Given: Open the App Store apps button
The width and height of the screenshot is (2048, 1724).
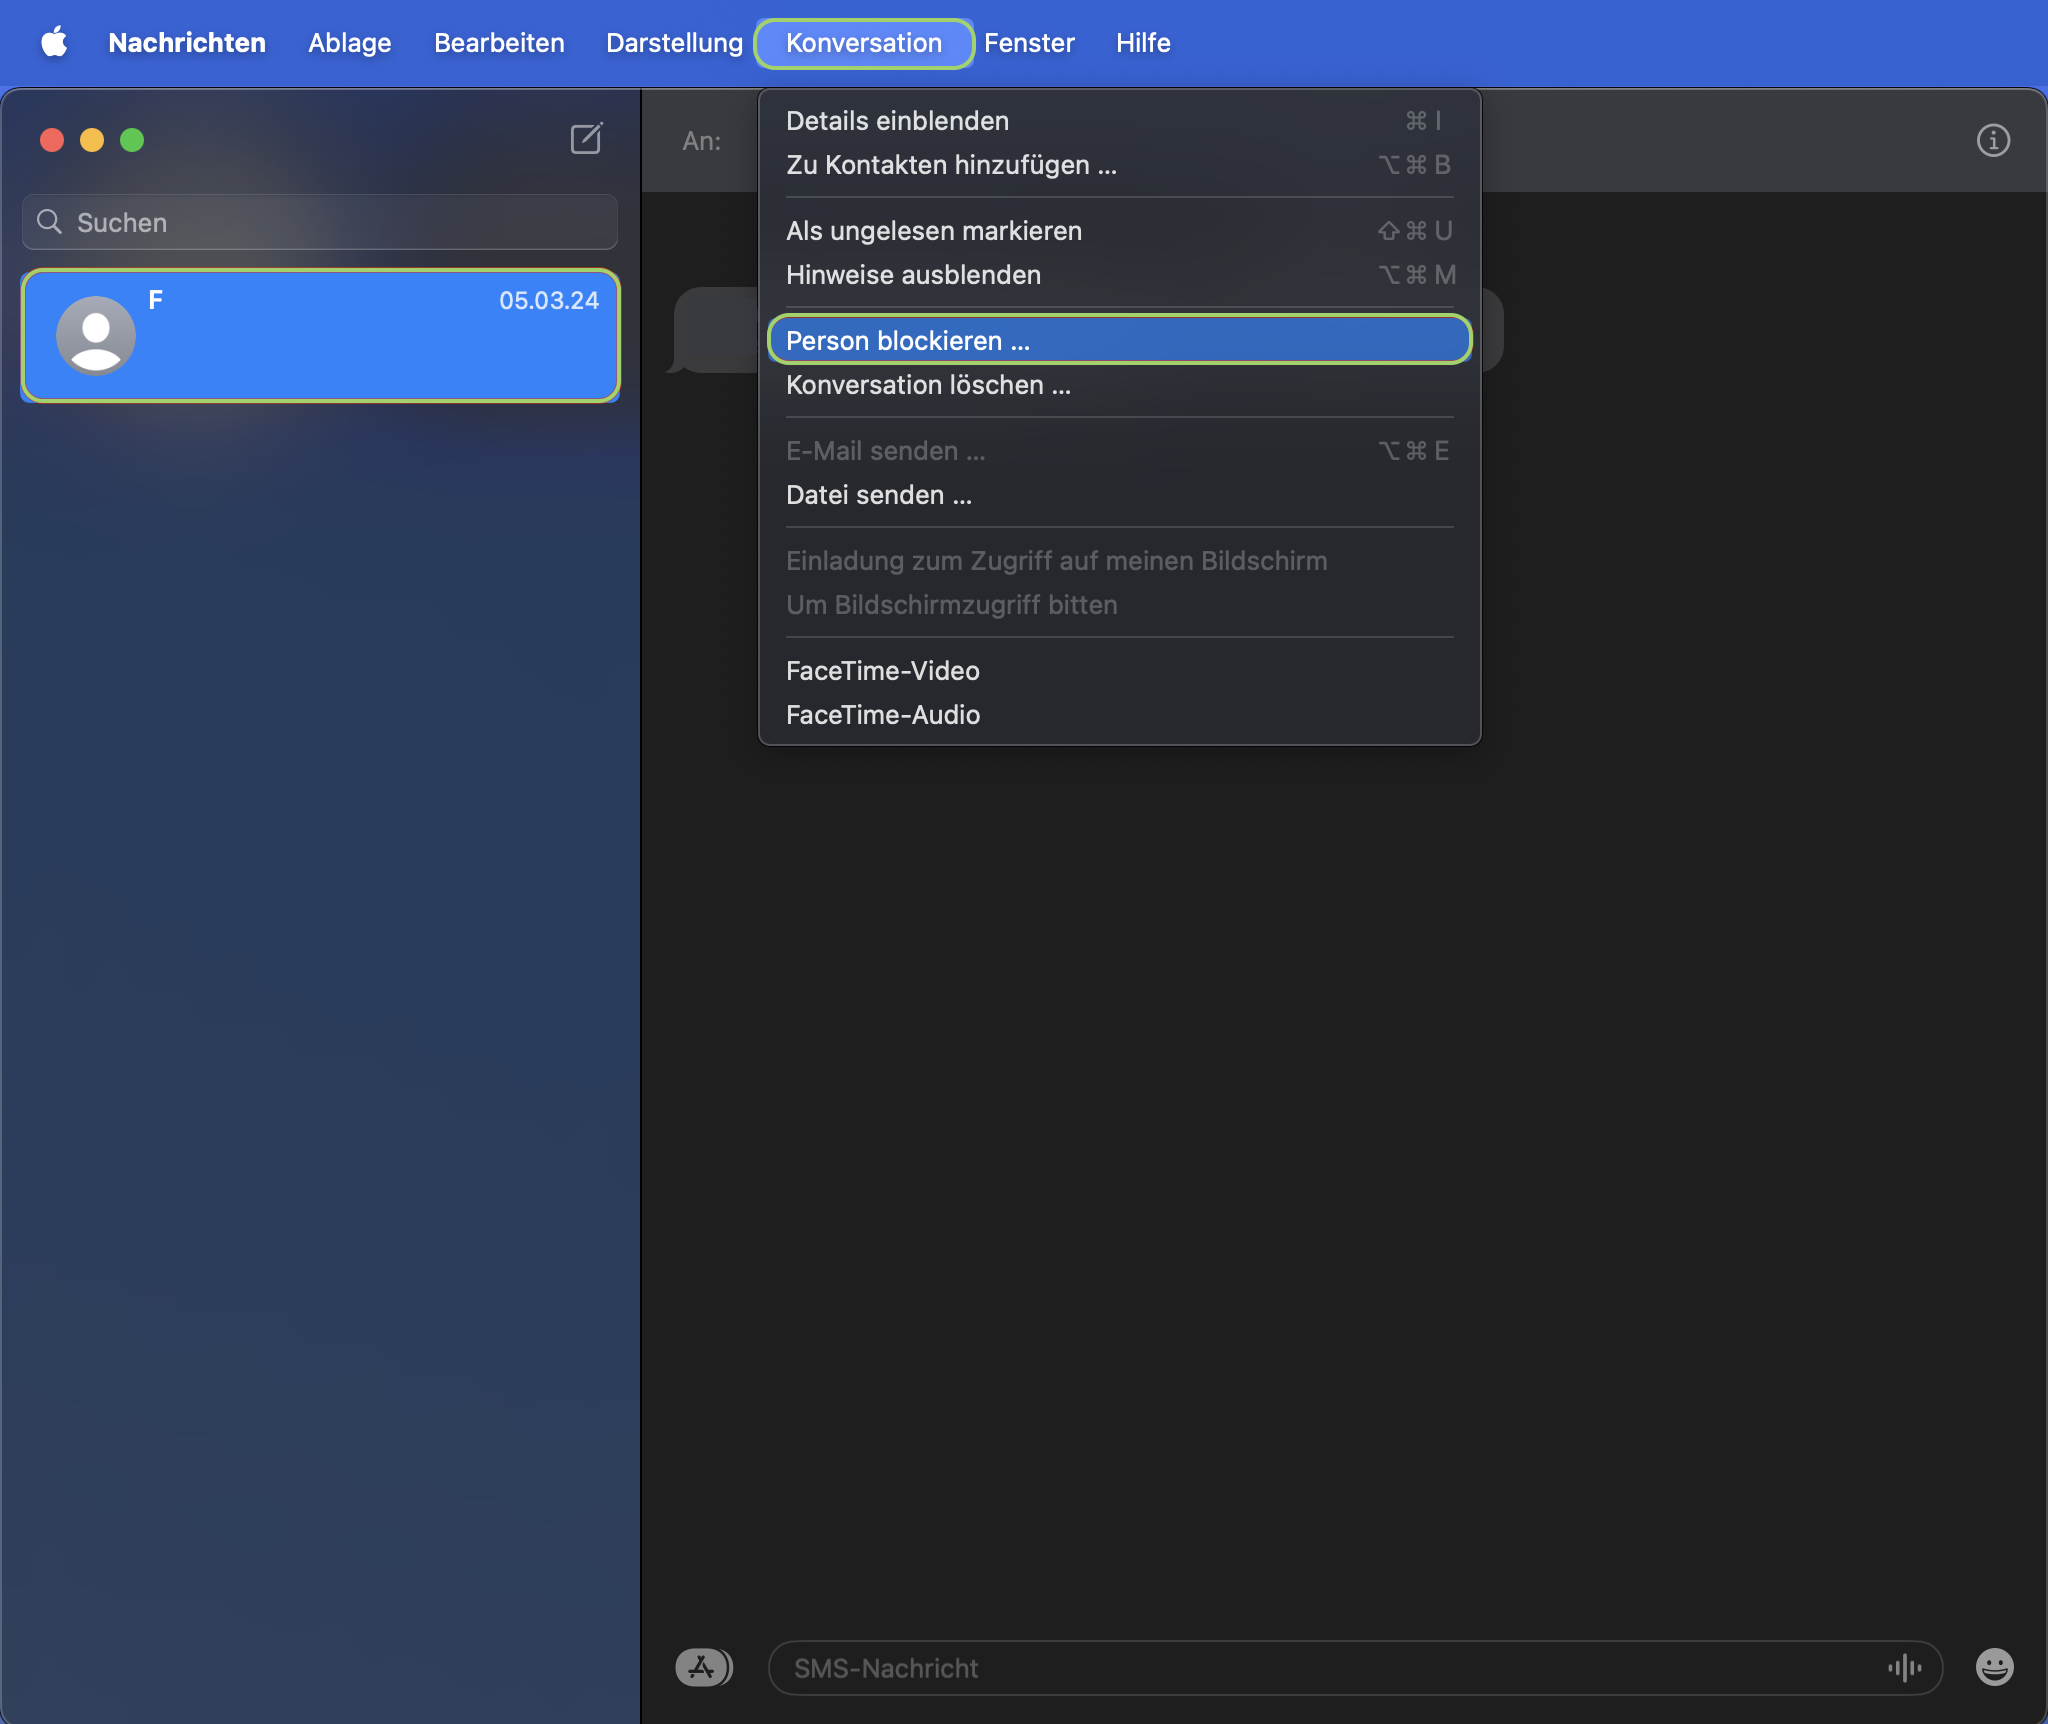Looking at the screenshot, I should 703,1667.
